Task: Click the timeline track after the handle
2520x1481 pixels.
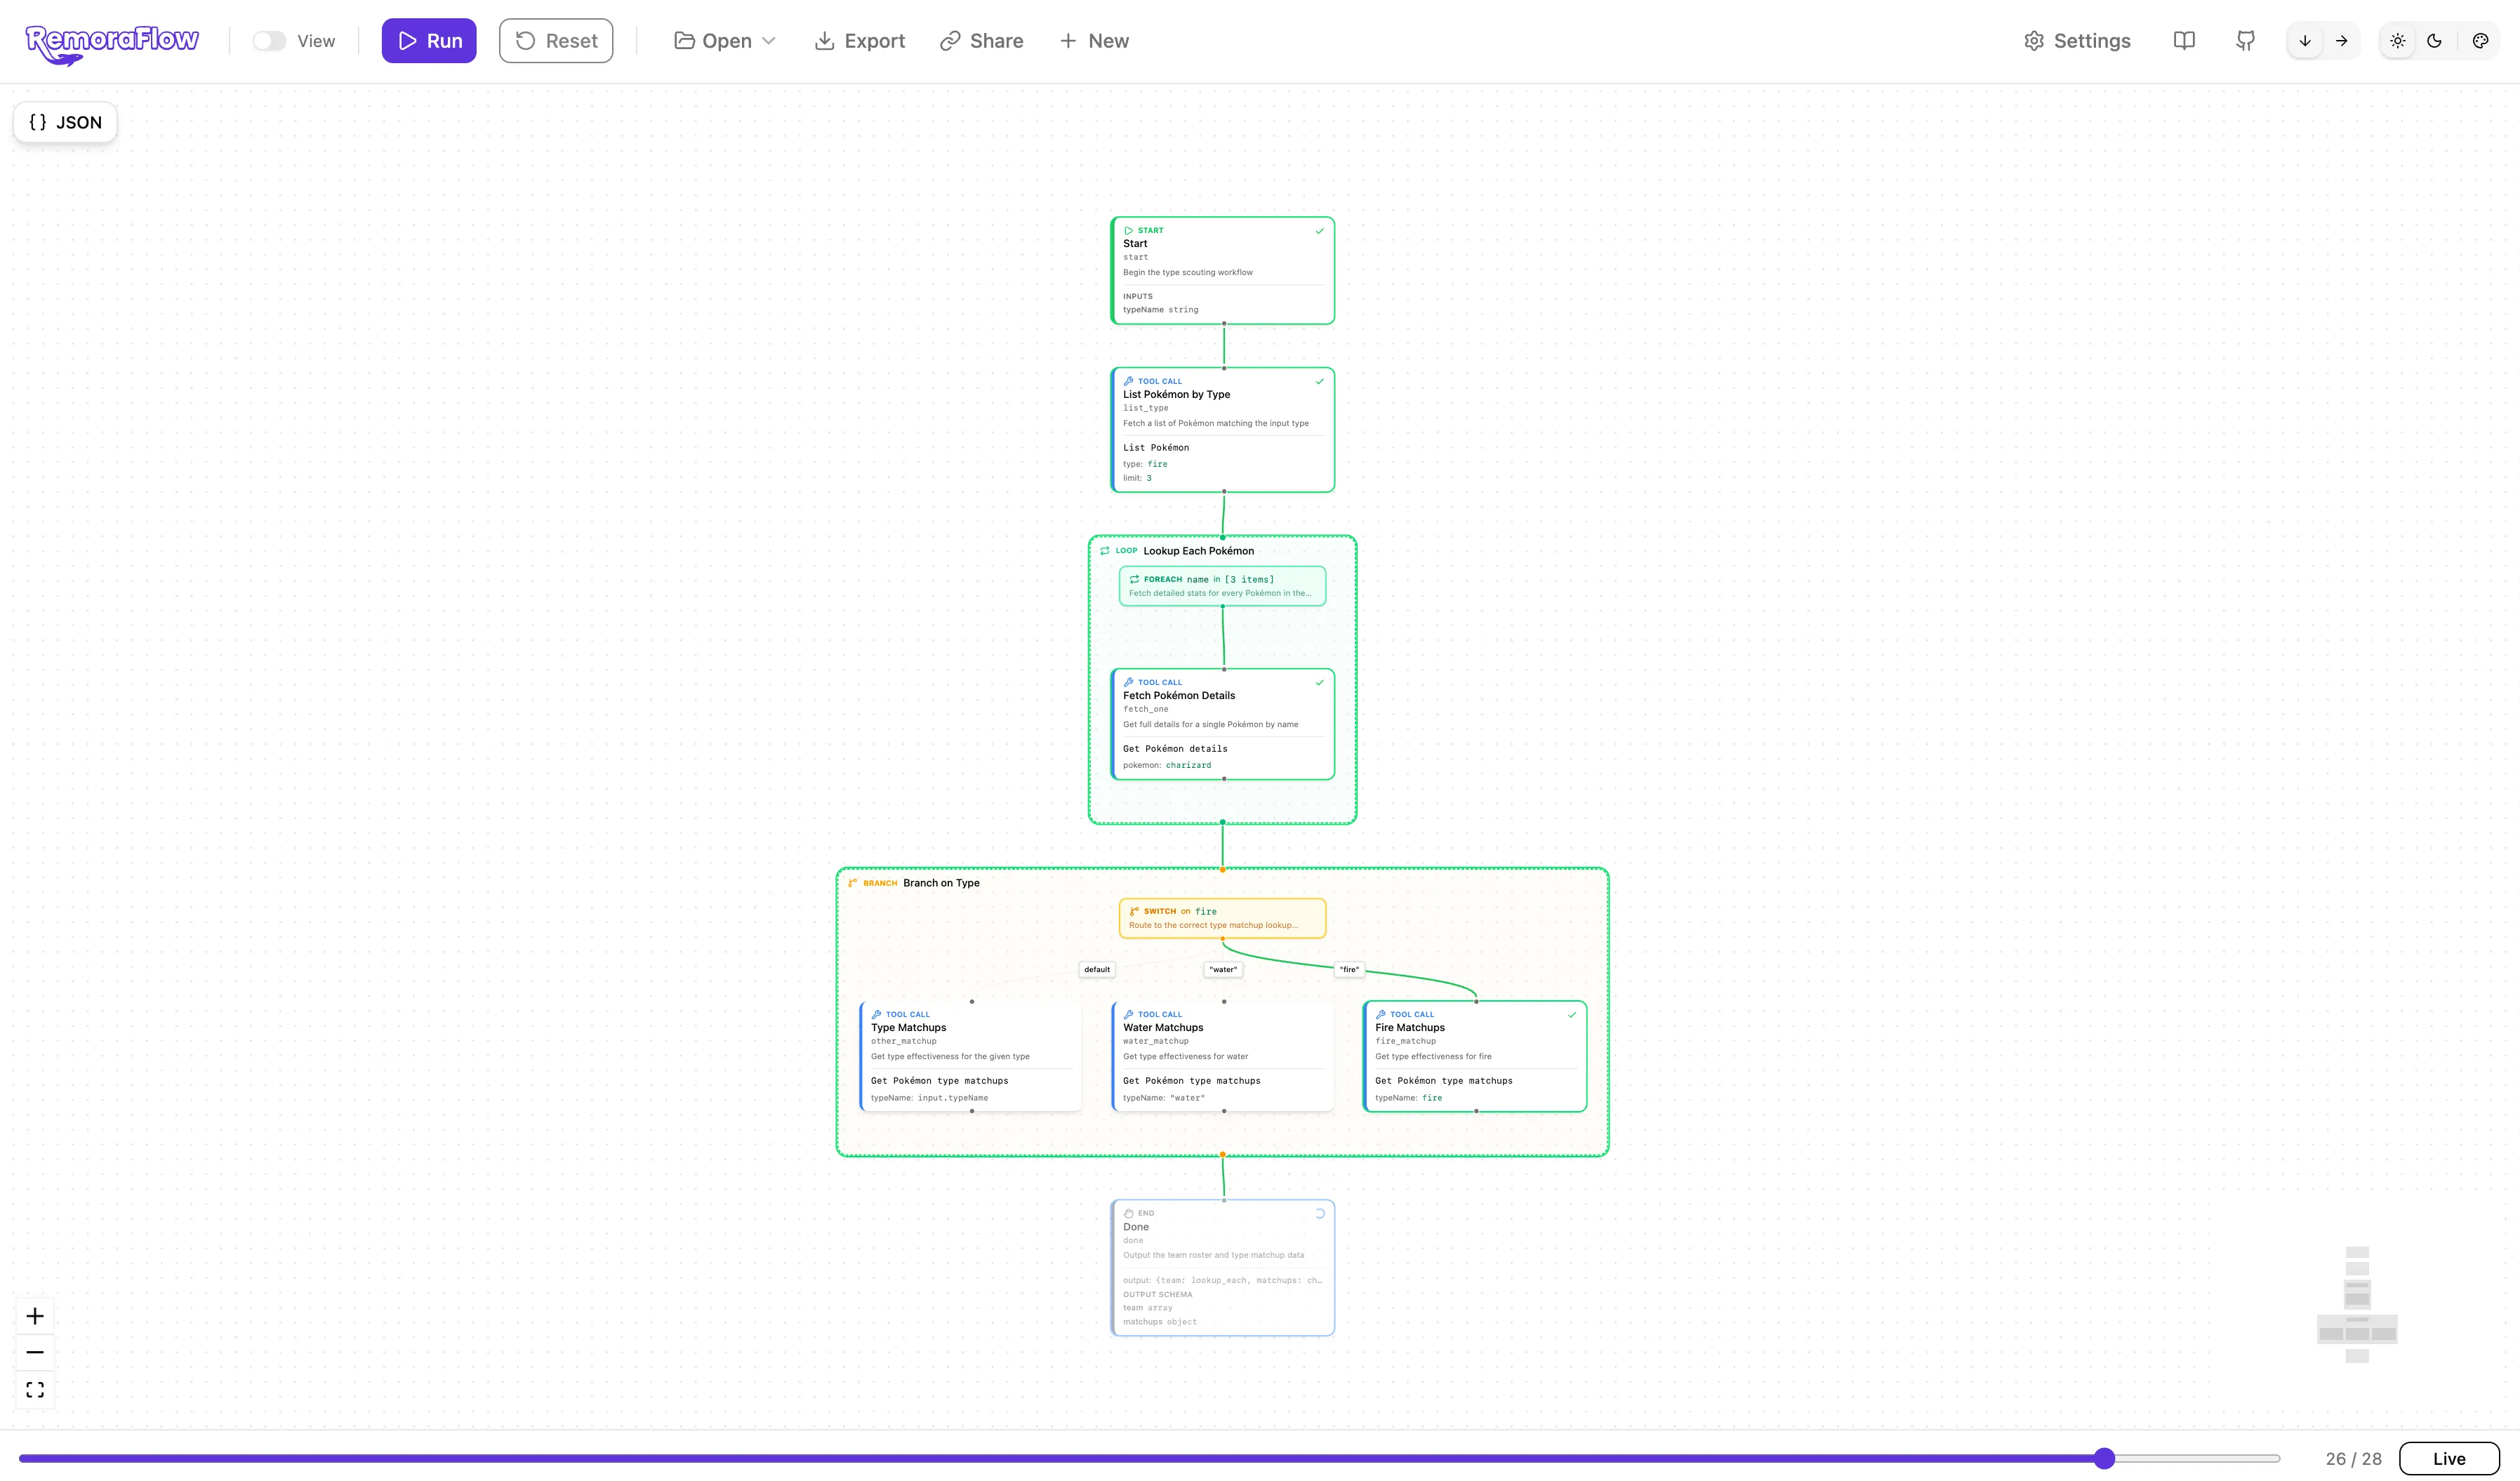Action: click(x=2198, y=1459)
